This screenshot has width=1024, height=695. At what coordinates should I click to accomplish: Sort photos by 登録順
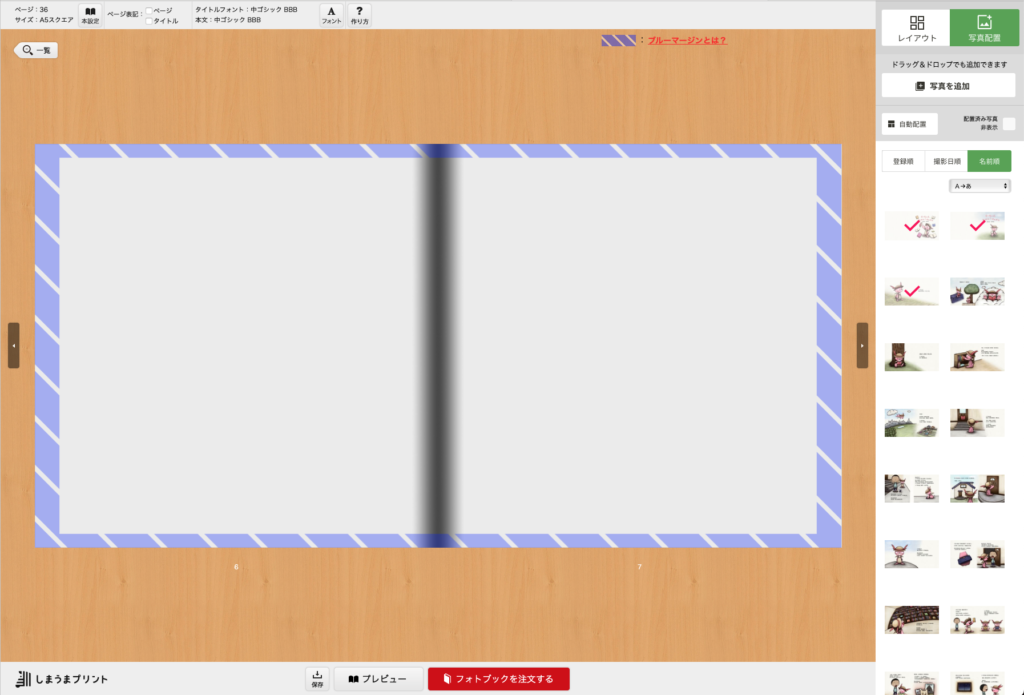tap(903, 160)
